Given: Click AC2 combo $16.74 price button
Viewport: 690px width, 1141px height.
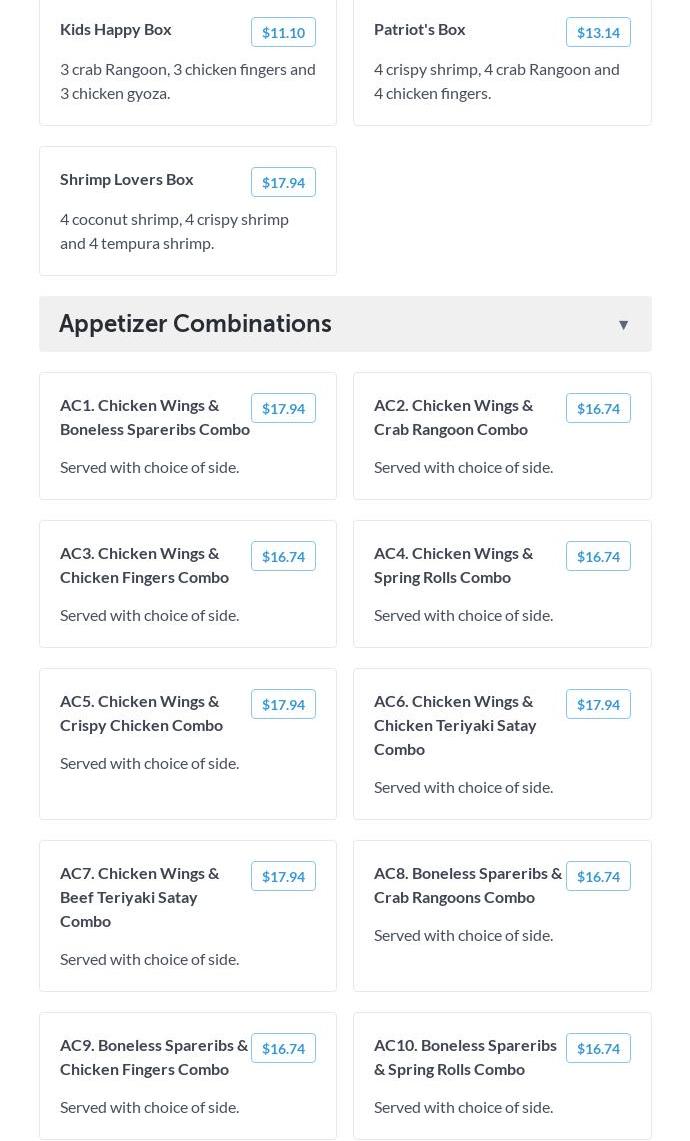Looking at the screenshot, I should coord(598,408).
